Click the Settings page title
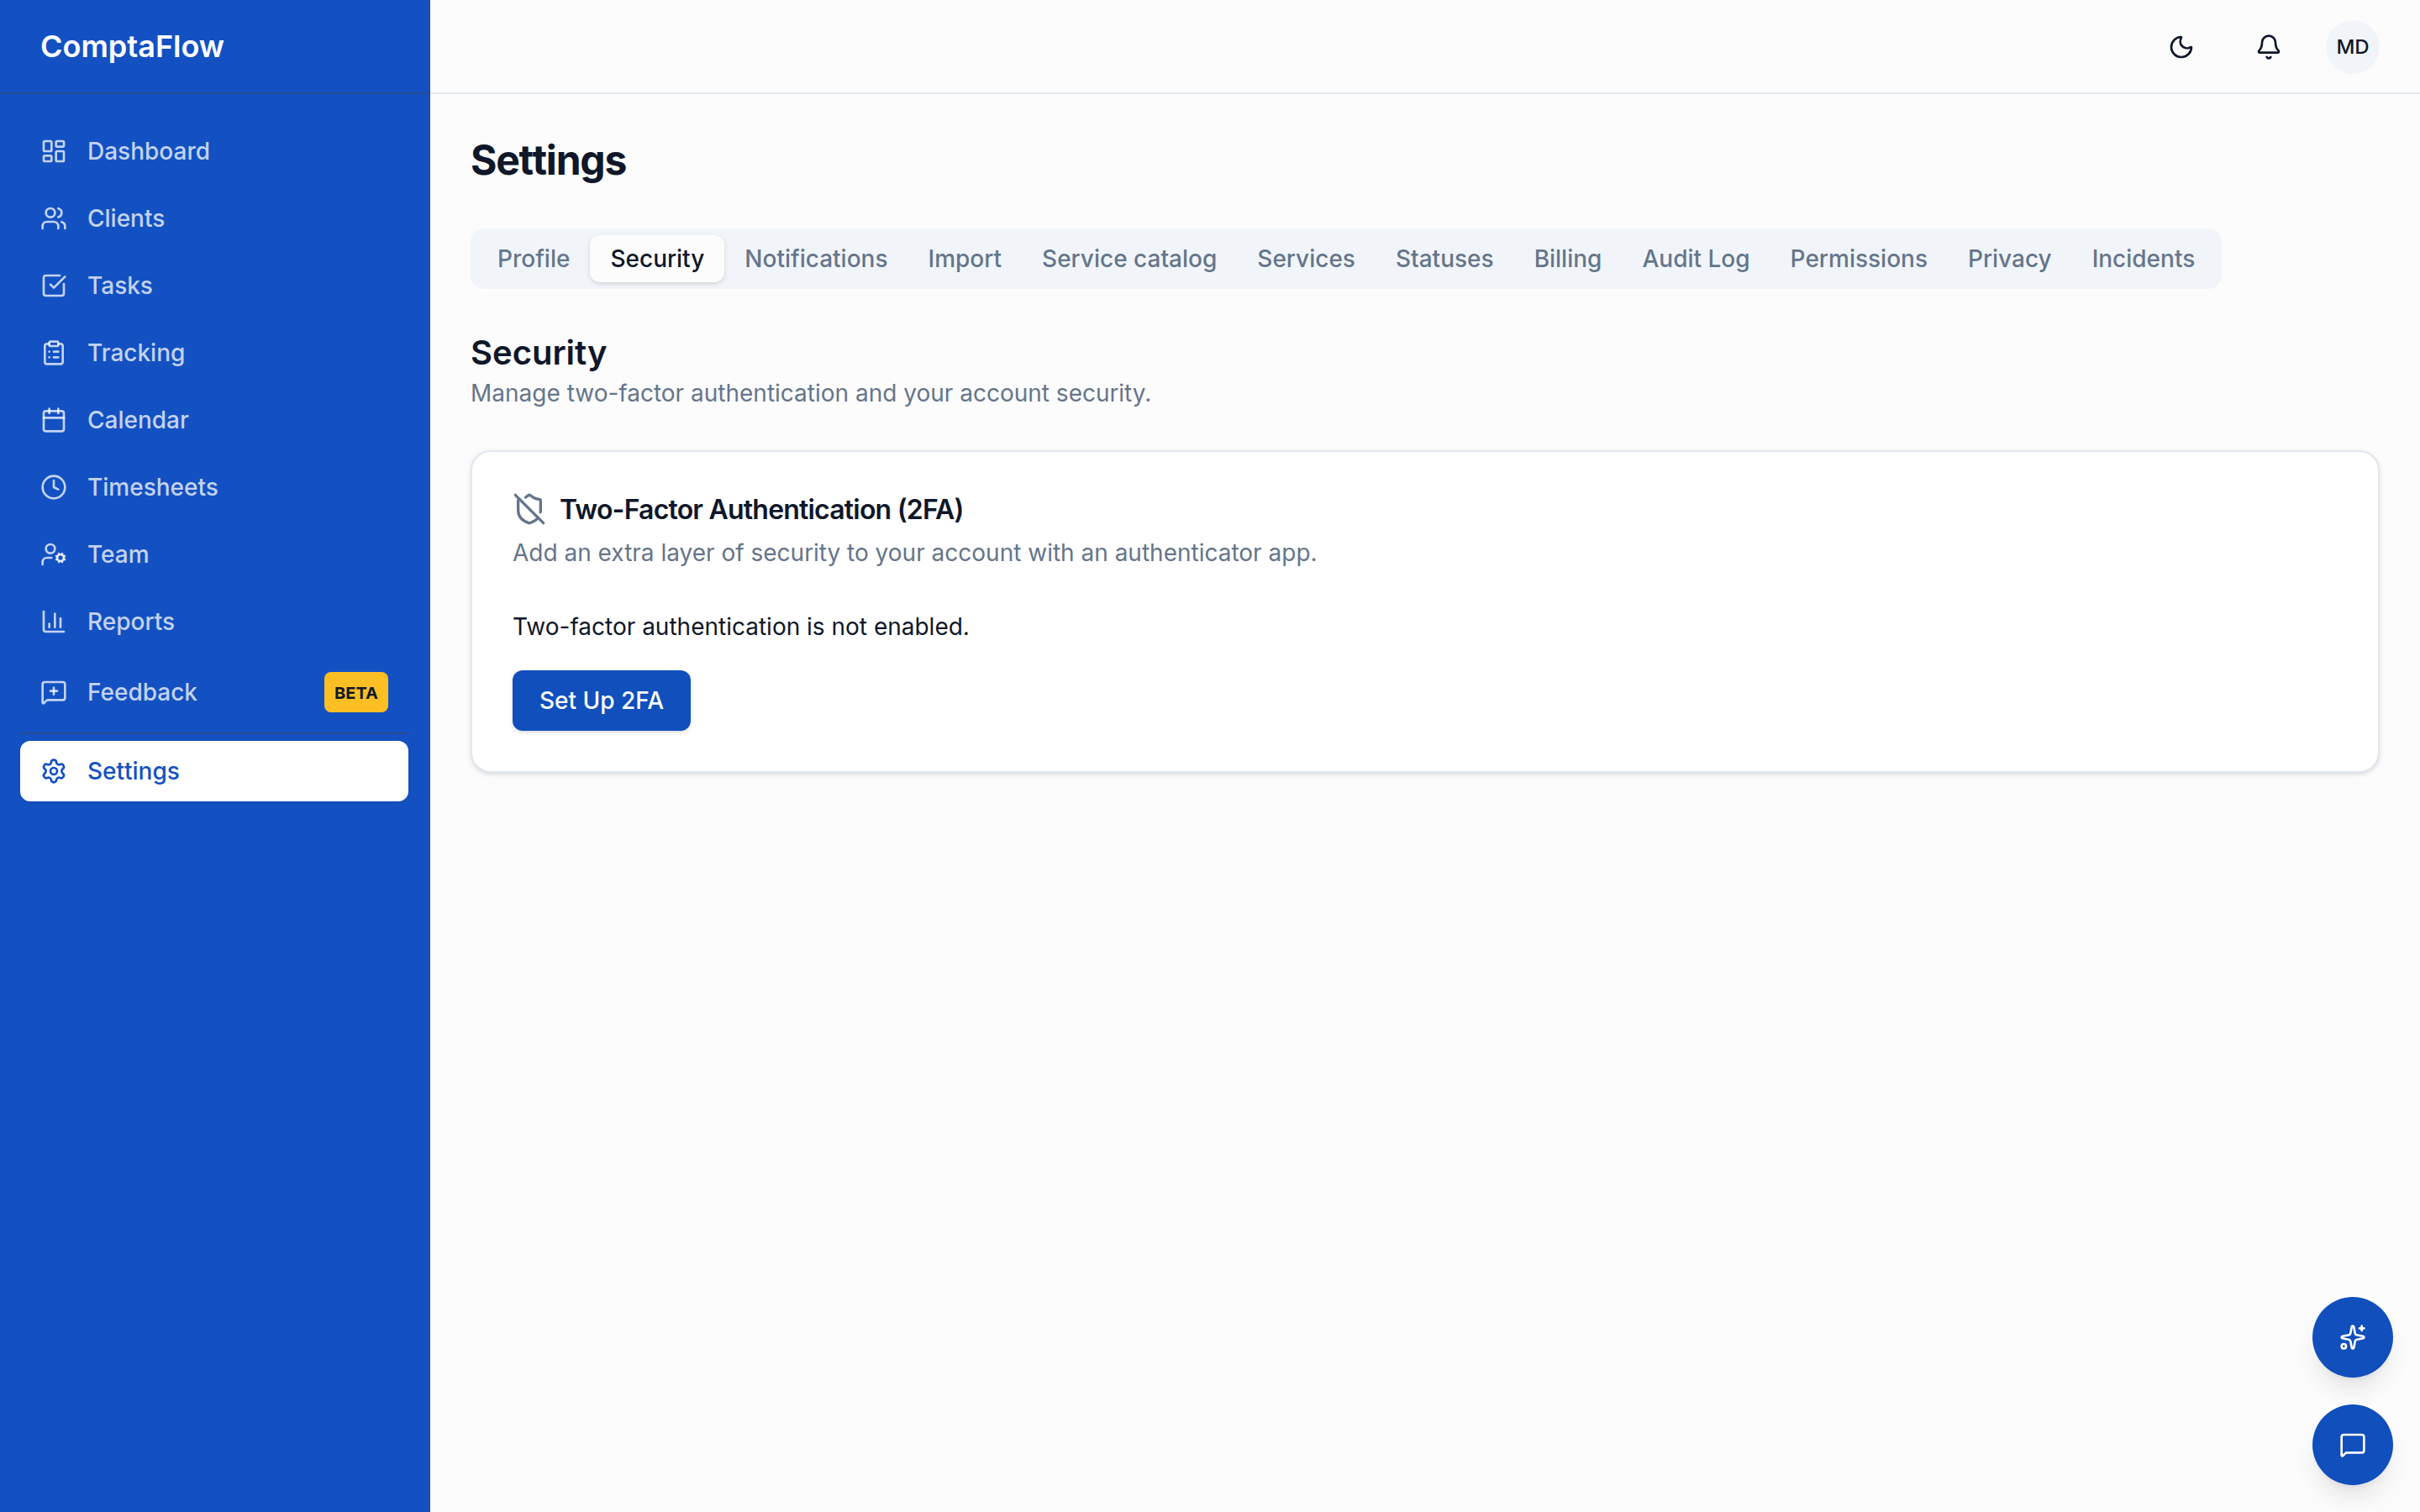2420x1512 pixels. 548,160
